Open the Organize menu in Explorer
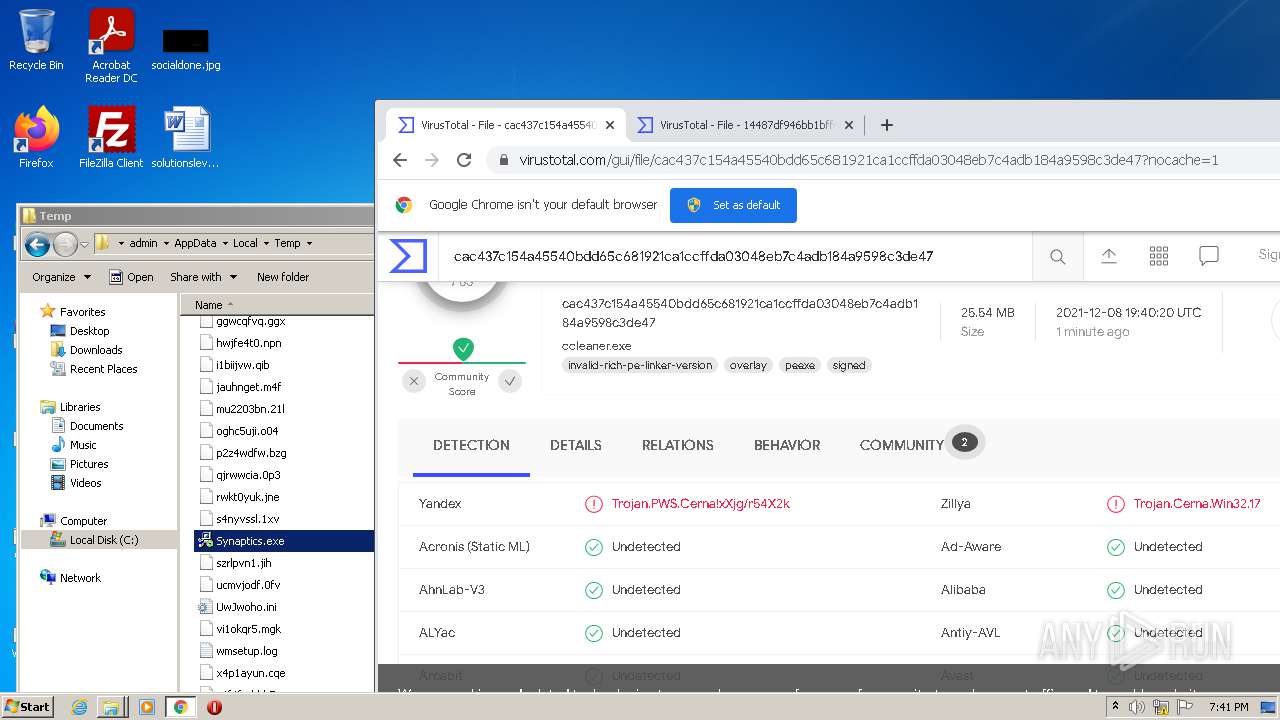The image size is (1280, 720). pyautogui.click(x=61, y=277)
